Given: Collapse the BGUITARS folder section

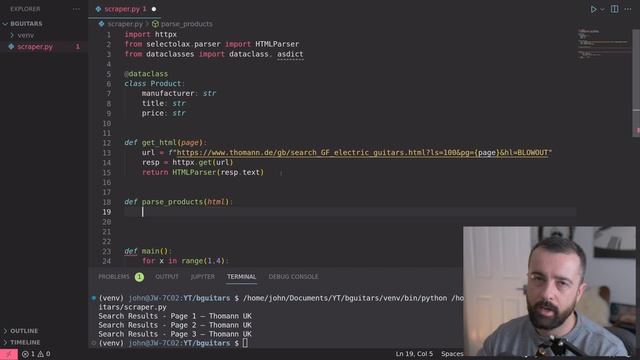Looking at the screenshot, I should coord(26,24).
